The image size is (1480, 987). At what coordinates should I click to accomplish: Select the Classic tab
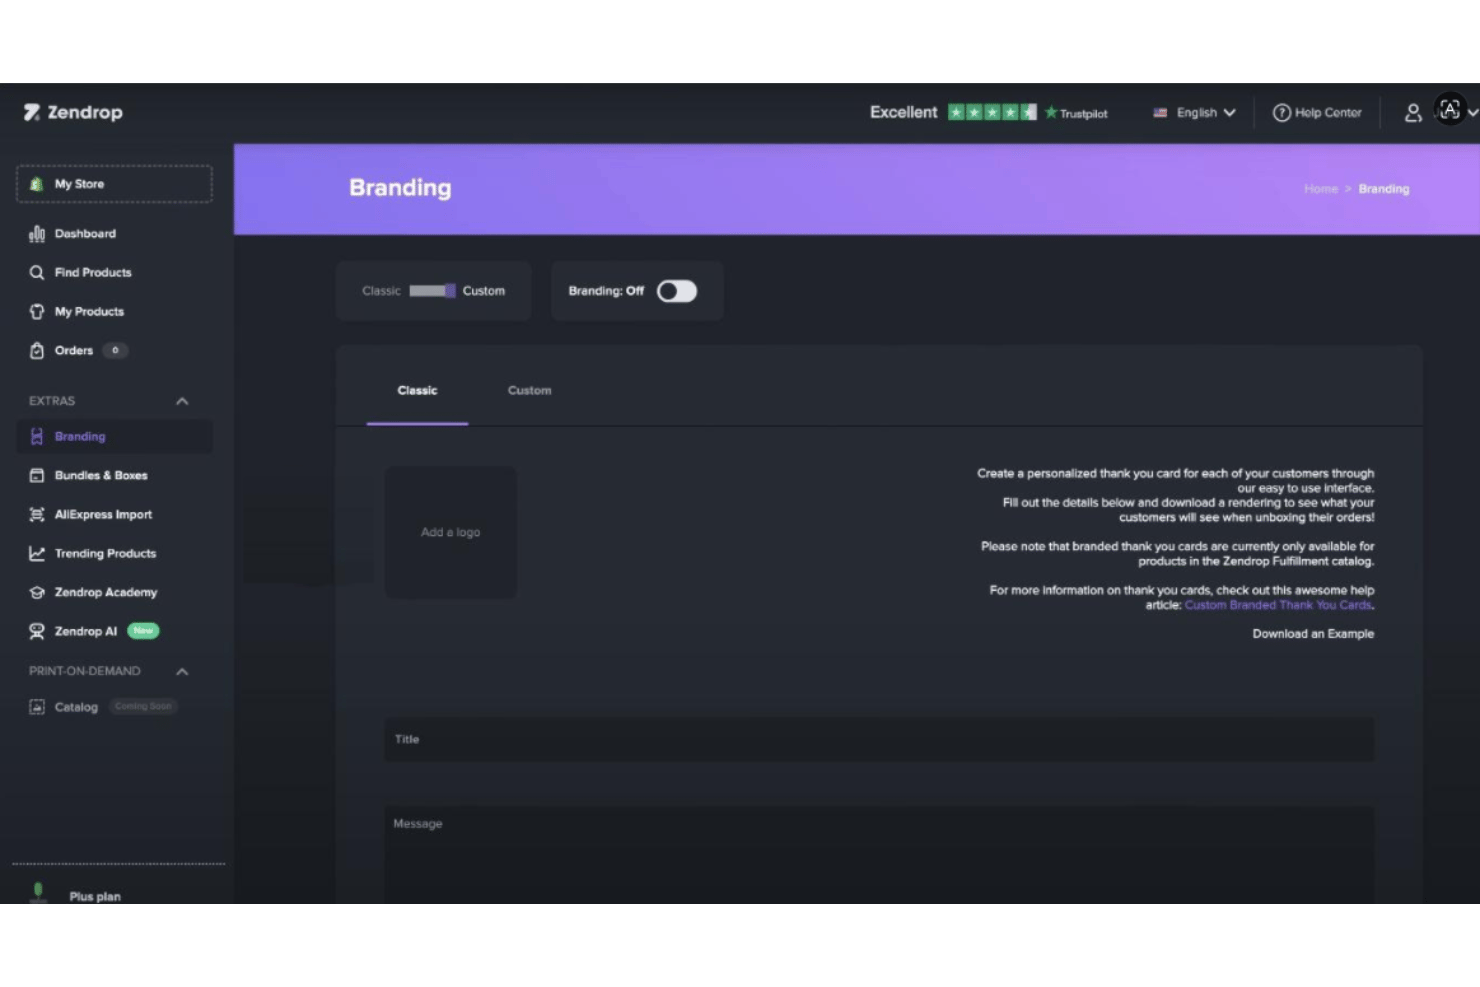pyautogui.click(x=417, y=390)
